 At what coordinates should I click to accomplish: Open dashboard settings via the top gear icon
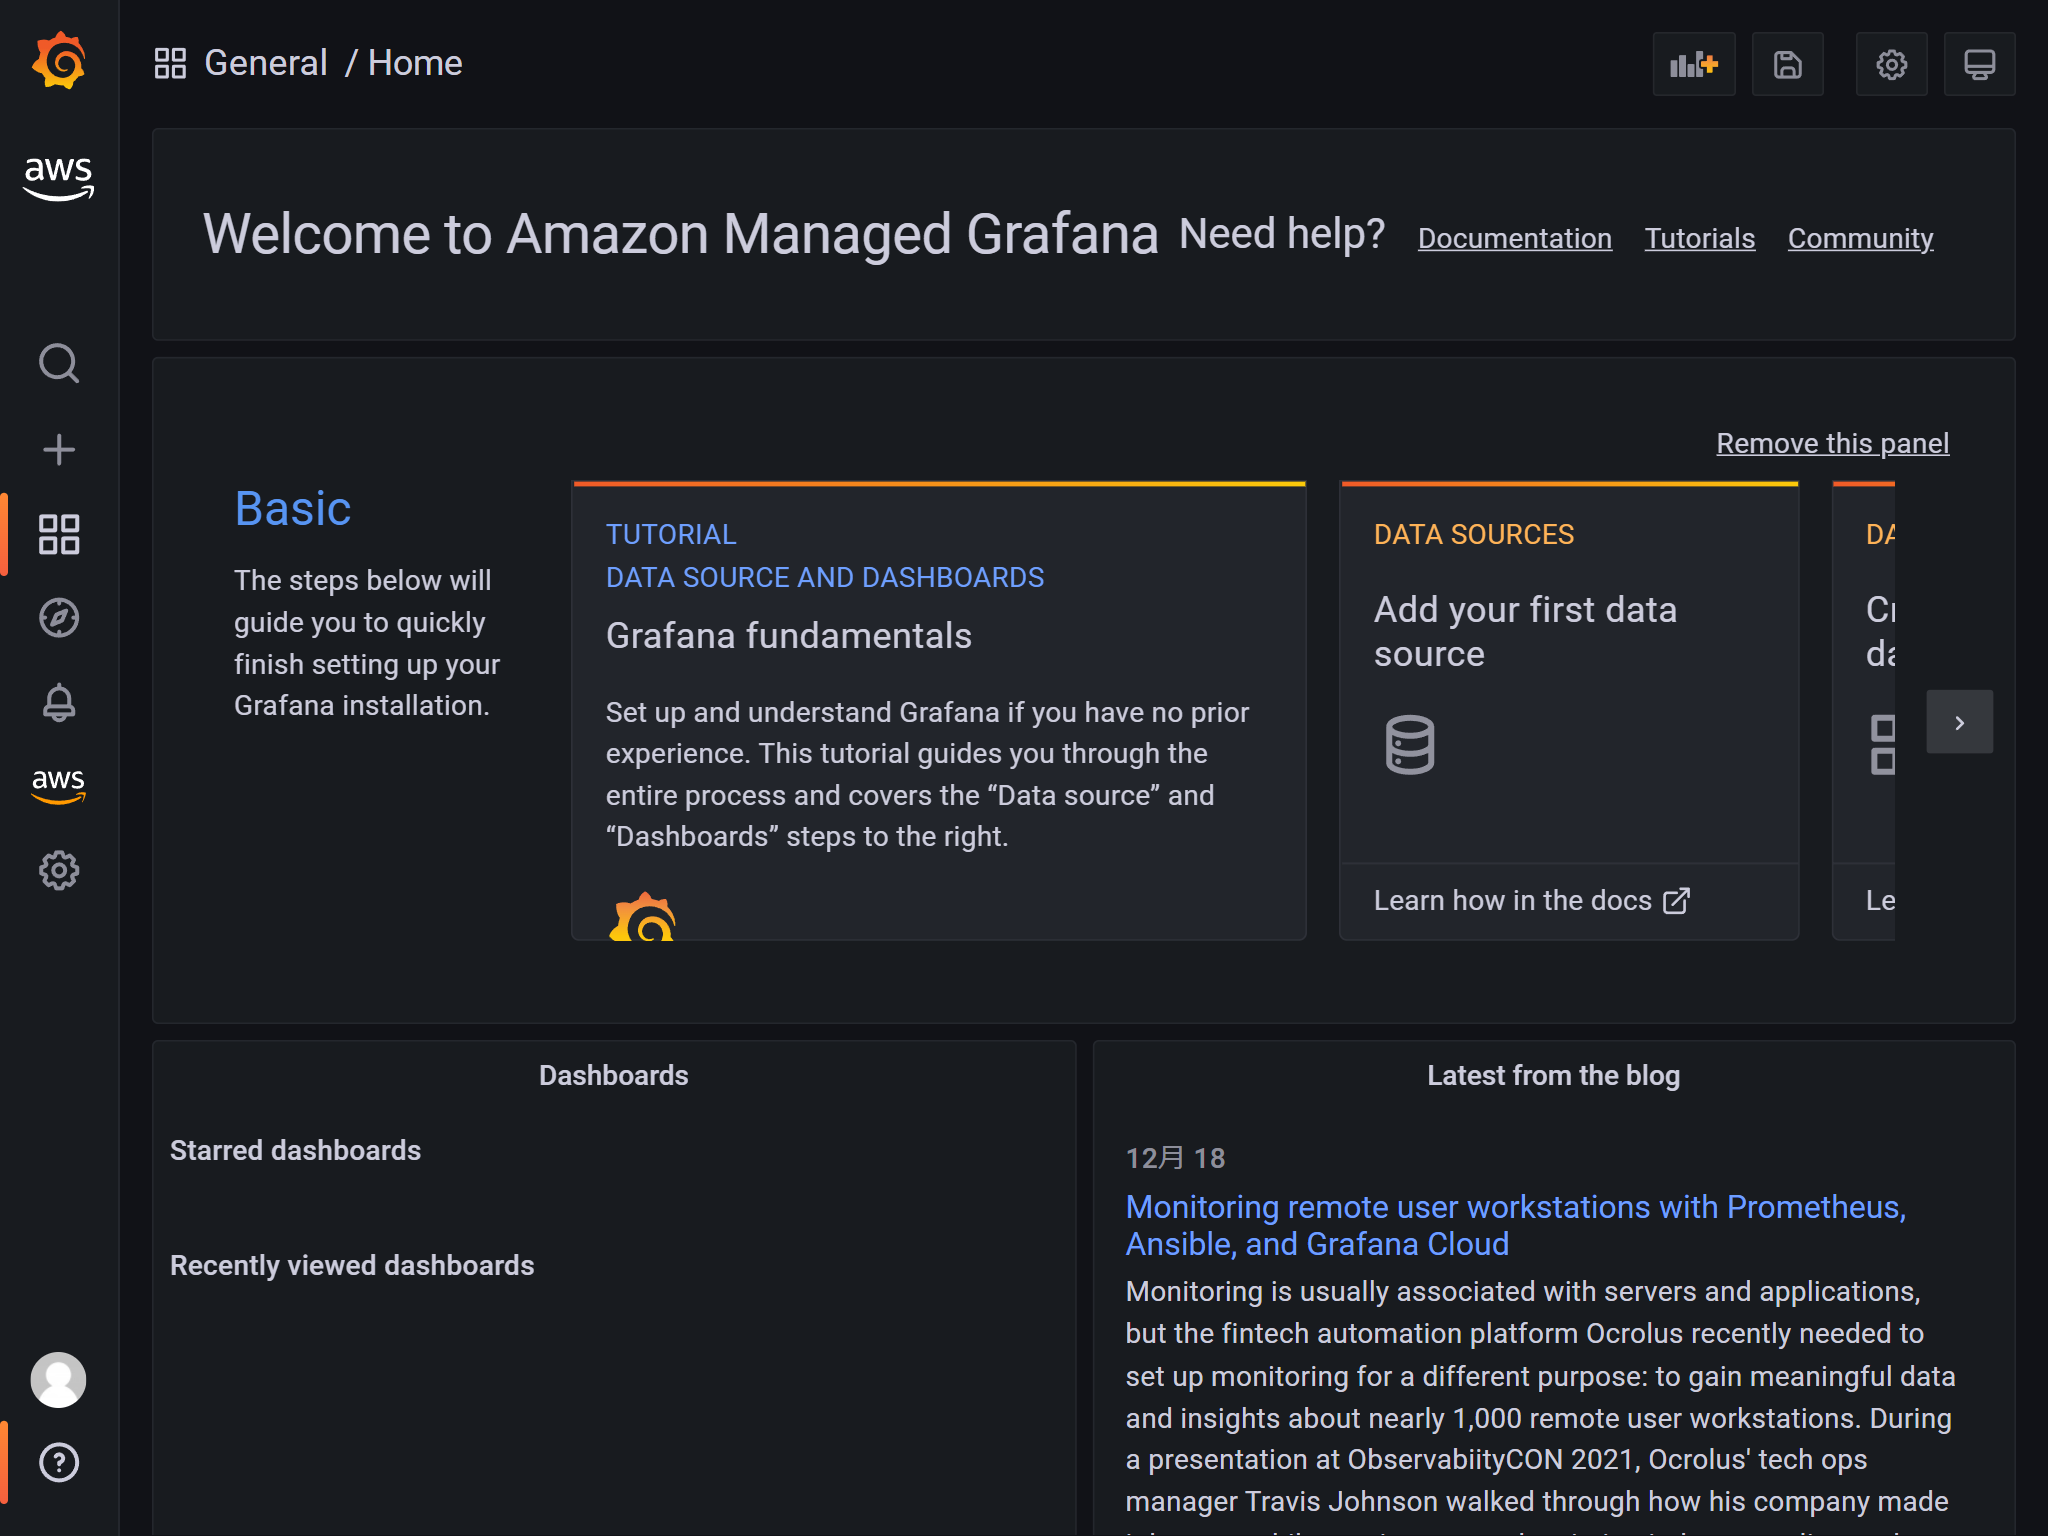point(1891,63)
